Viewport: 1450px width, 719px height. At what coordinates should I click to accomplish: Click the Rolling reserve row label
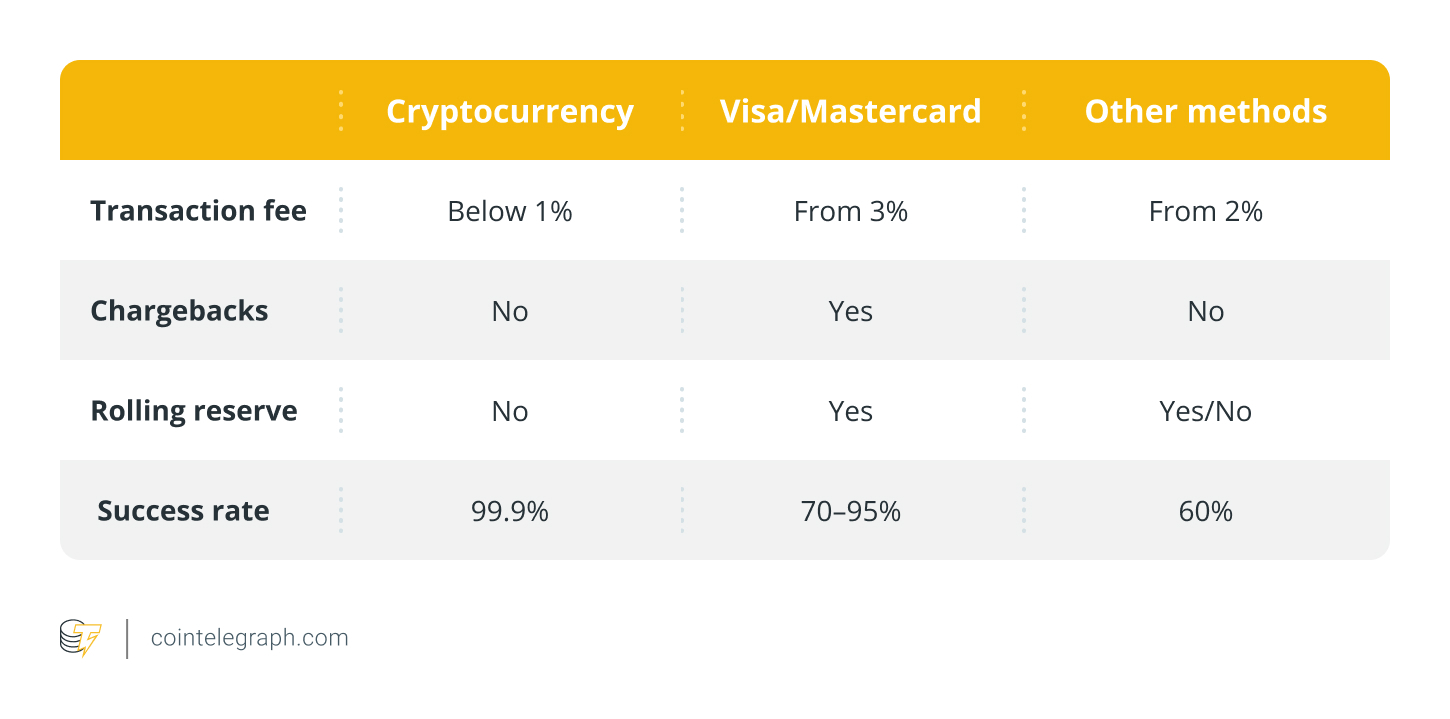pos(194,411)
